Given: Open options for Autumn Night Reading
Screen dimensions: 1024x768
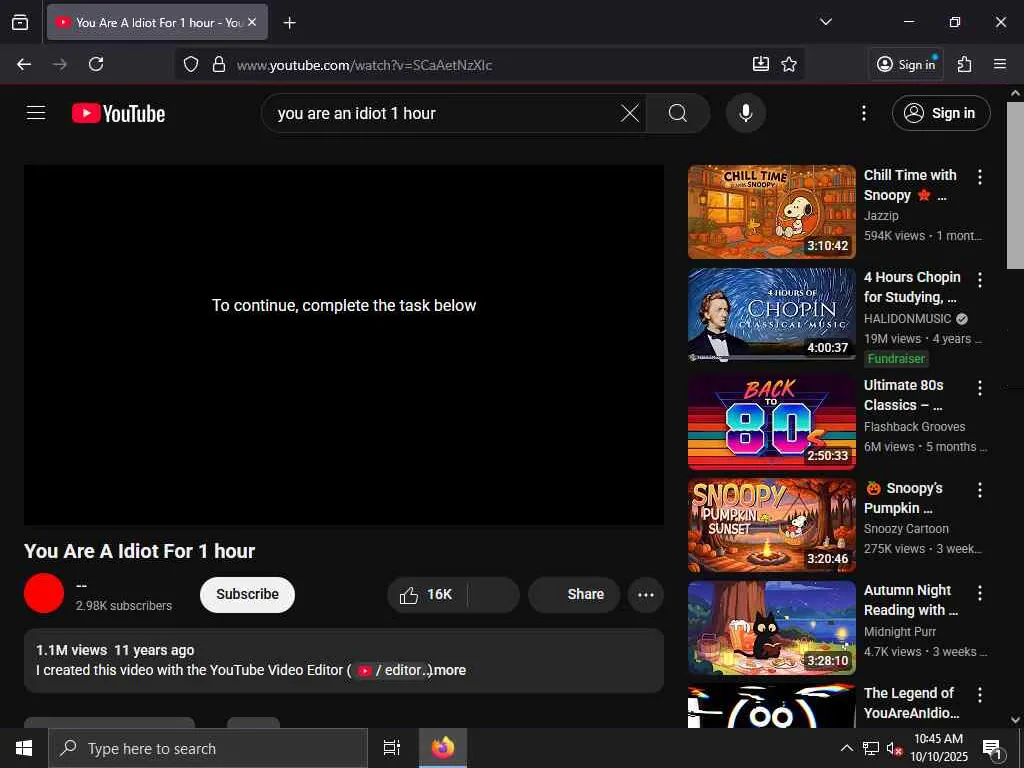Looking at the screenshot, I should tap(979, 592).
